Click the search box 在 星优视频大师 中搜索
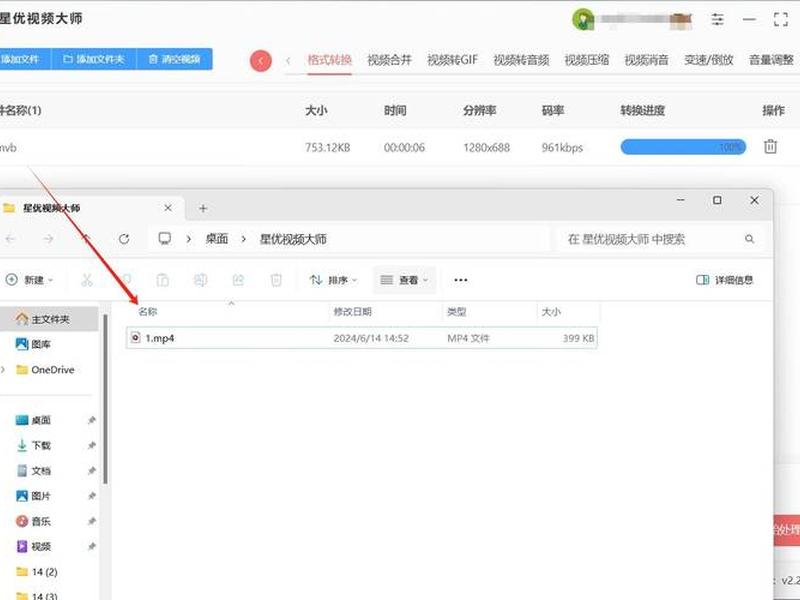The width and height of the screenshot is (800, 600). pyautogui.click(x=660, y=239)
